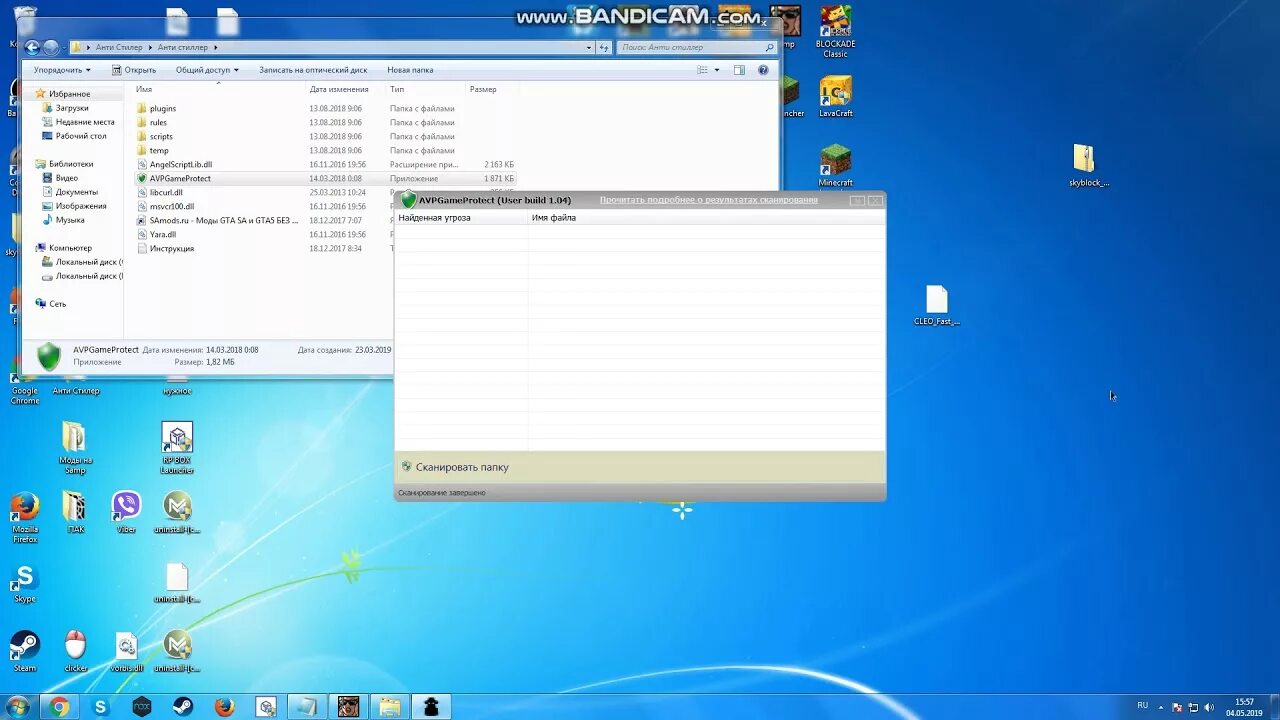Select the vorbis.dll desktop file

[x=127, y=651]
